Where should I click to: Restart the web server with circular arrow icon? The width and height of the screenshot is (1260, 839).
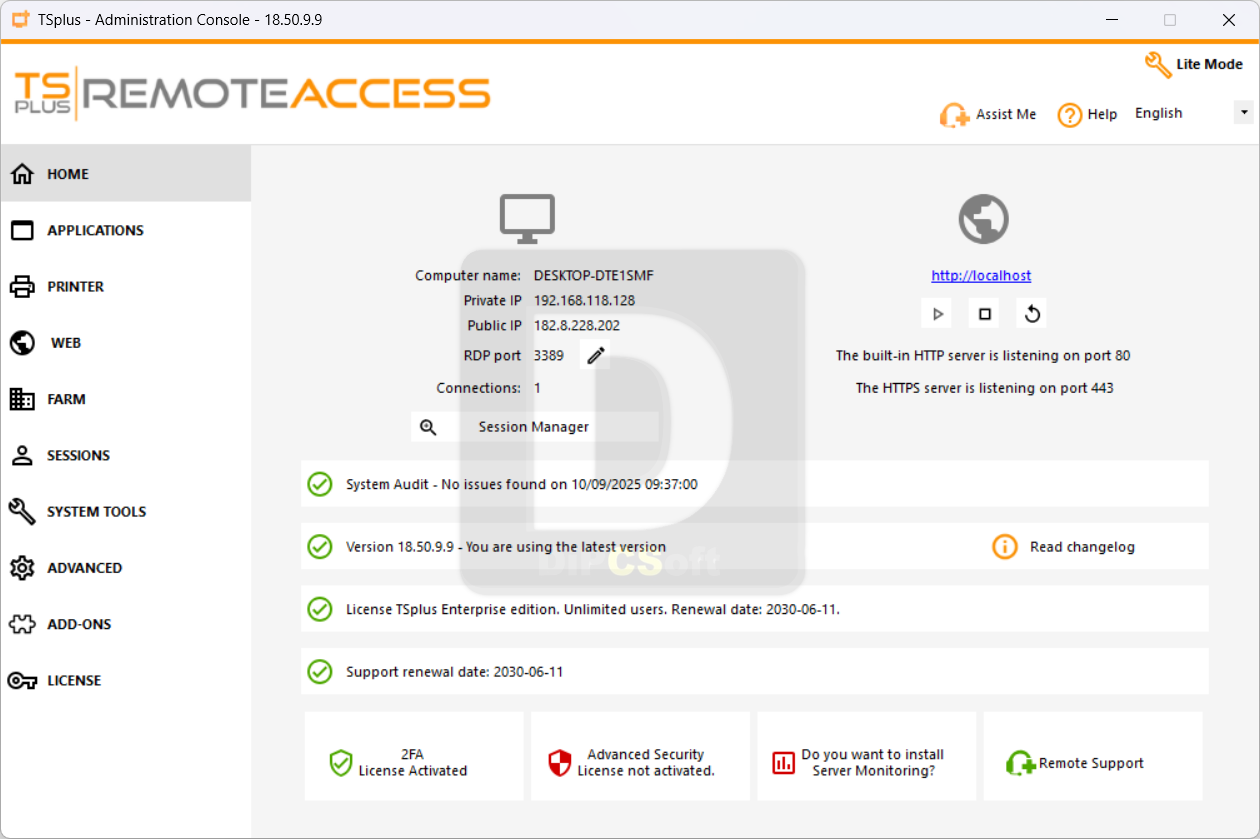pos(1033,314)
